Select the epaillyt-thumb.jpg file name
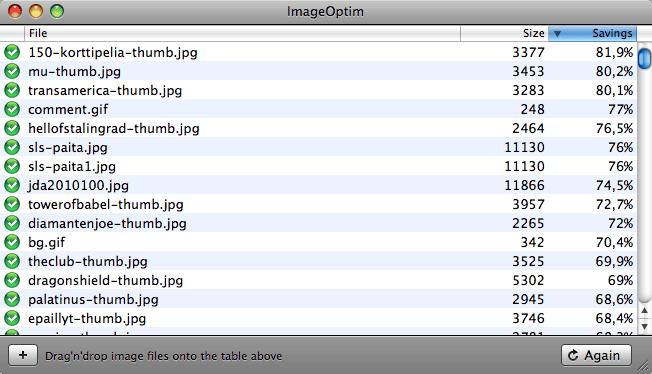Image resolution: width=652 pixels, height=374 pixels. tap(87, 319)
